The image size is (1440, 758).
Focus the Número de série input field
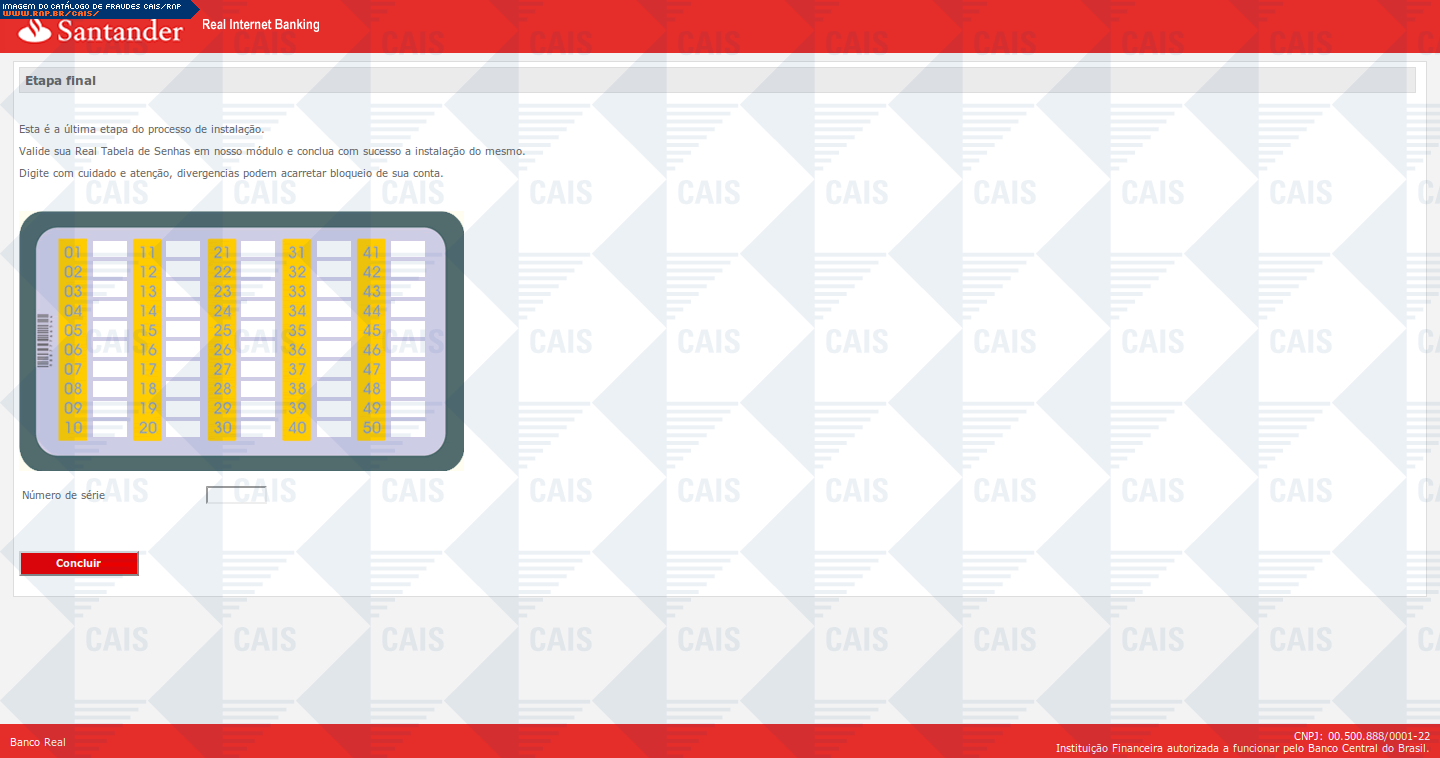(236, 495)
